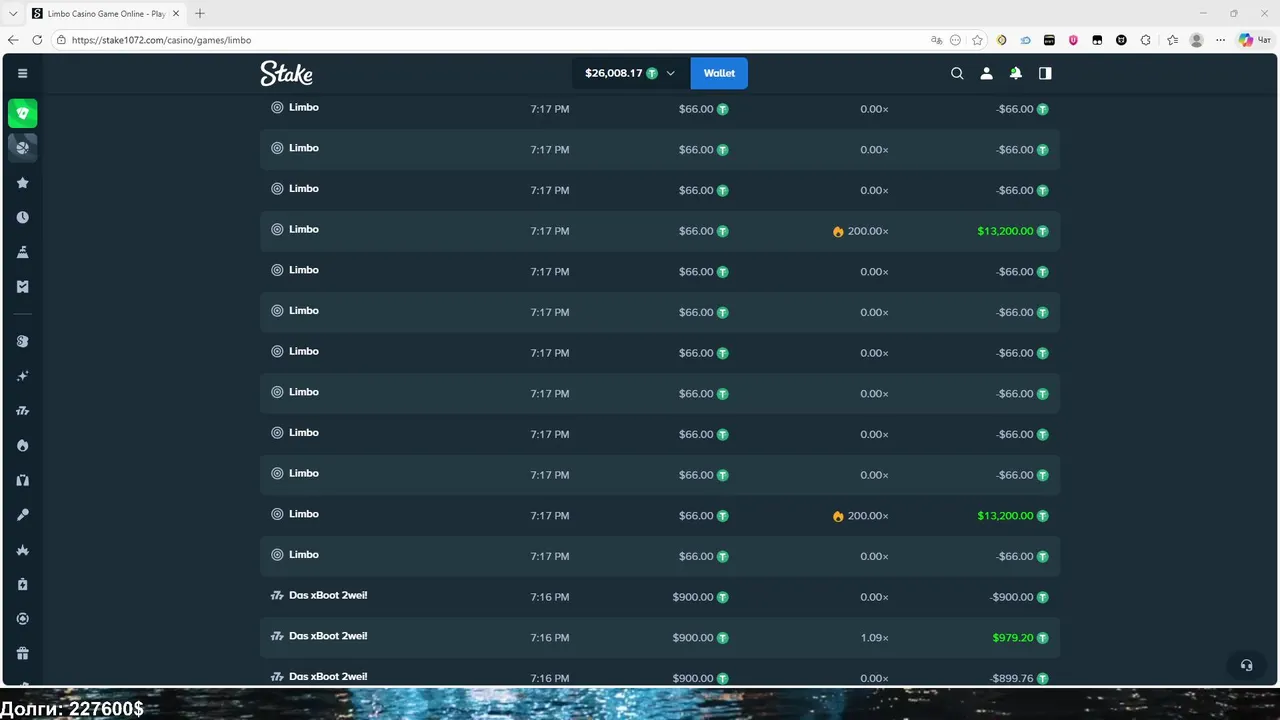Open browser favorites list icon
1280x720 pixels.
pyautogui.click(x=1172, y=40)
